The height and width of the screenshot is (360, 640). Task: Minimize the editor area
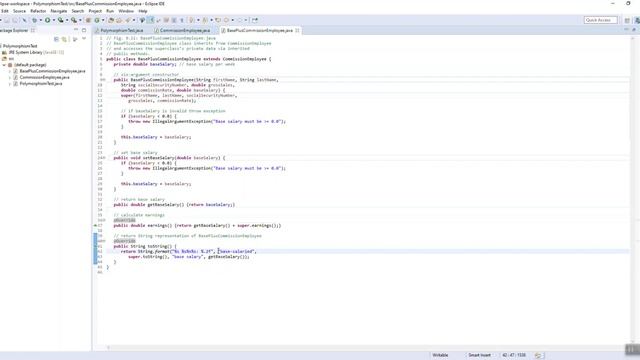(626, 30)
